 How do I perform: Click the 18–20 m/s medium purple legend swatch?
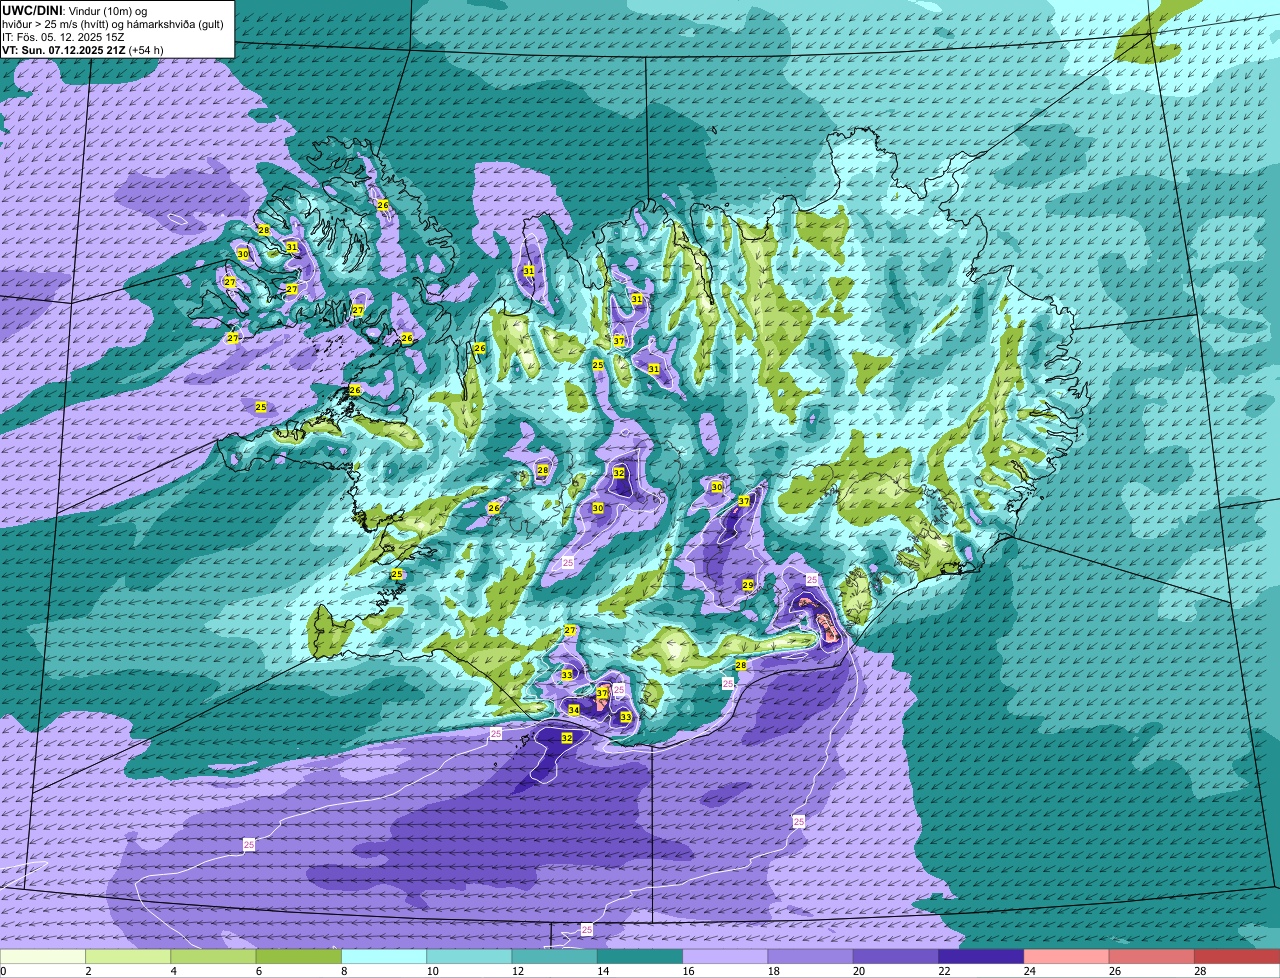point(811,956)
